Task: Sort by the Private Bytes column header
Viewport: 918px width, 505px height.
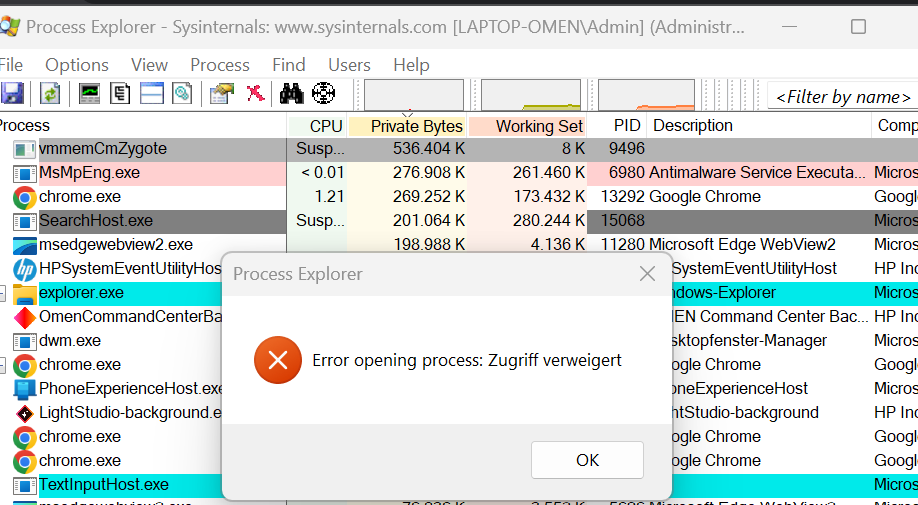Action: pos(407,126)
